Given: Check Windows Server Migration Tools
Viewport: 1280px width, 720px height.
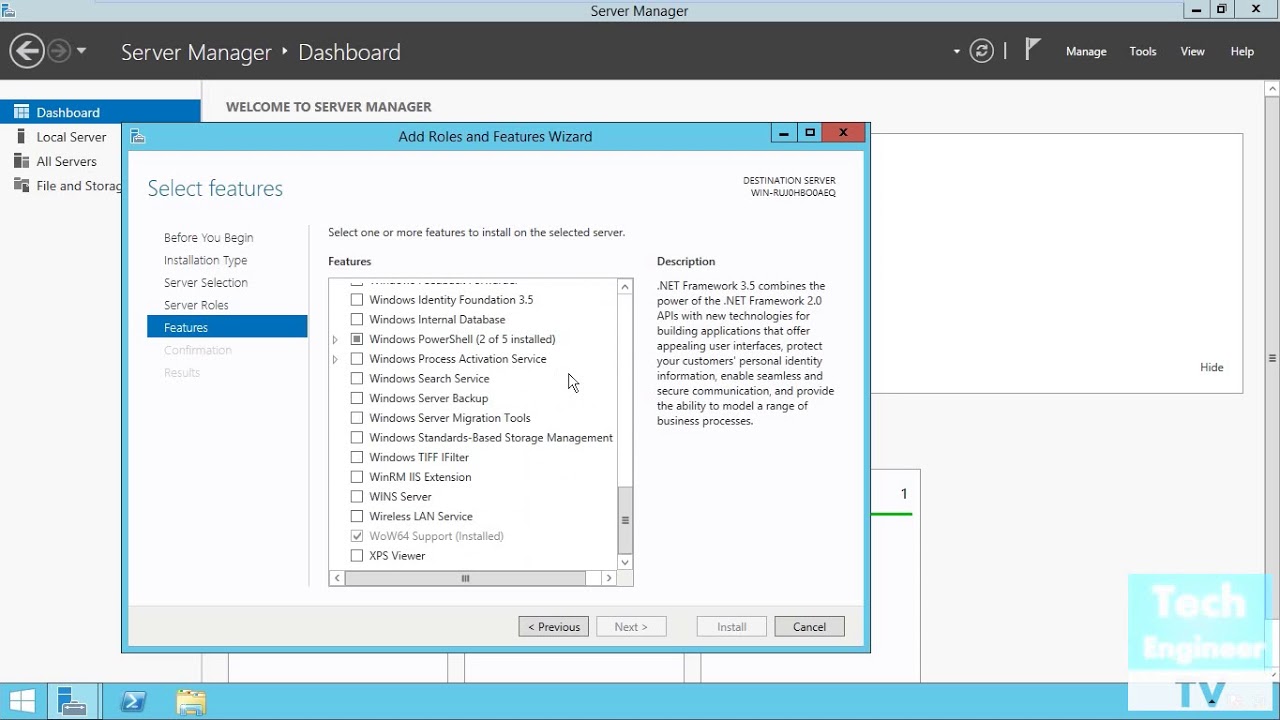Looking at the screenshot, I should pyautogui.click(x=357, y=418).
